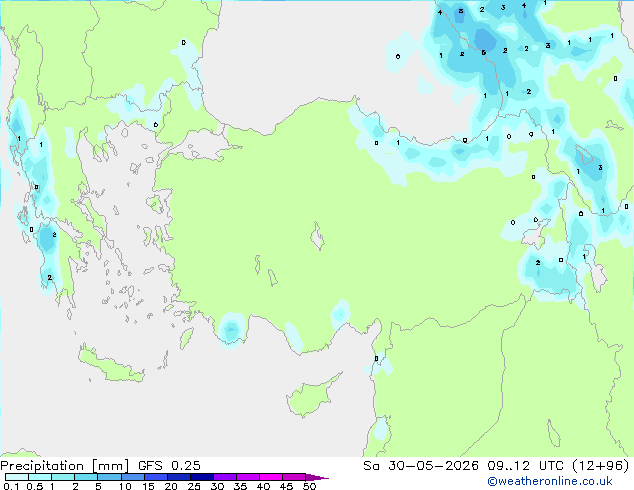
Task: Select the navy legend swatch between 25 and 30
Action: pyautogui.click(x=202, y=477)
